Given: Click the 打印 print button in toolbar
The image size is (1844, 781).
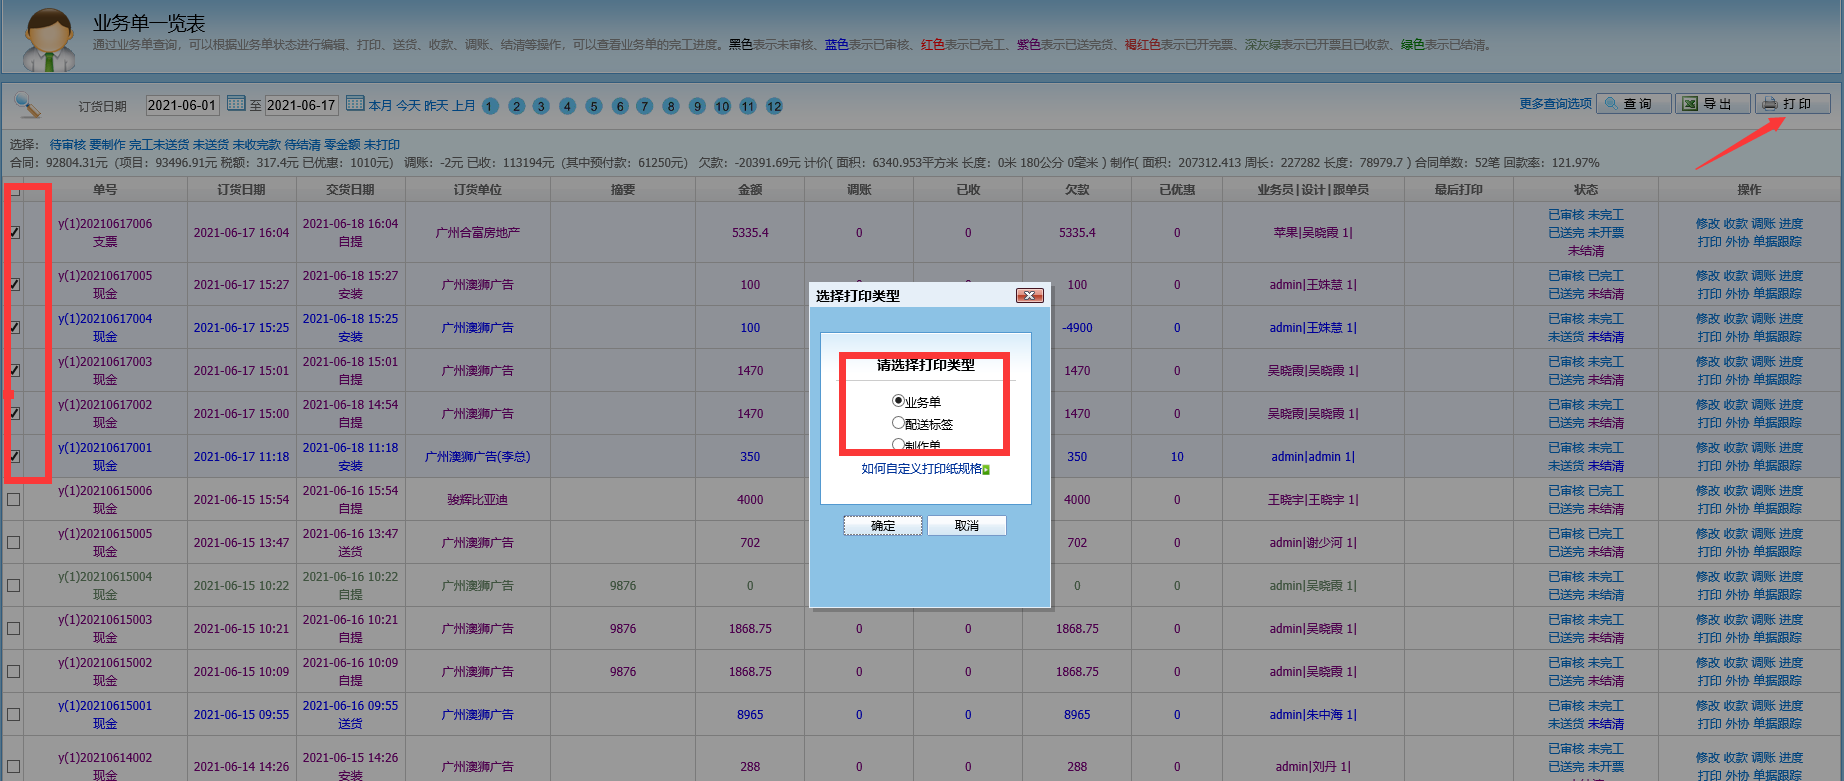Looking at the screenshot, I should (1792, 104).
